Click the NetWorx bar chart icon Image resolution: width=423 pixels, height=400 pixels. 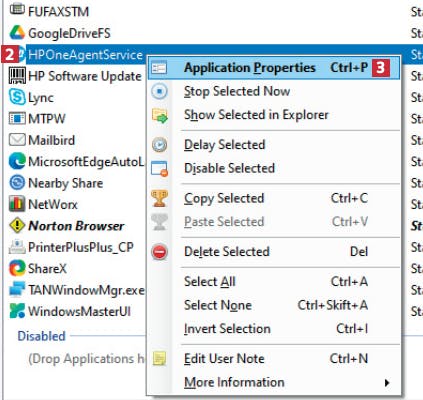17,204
